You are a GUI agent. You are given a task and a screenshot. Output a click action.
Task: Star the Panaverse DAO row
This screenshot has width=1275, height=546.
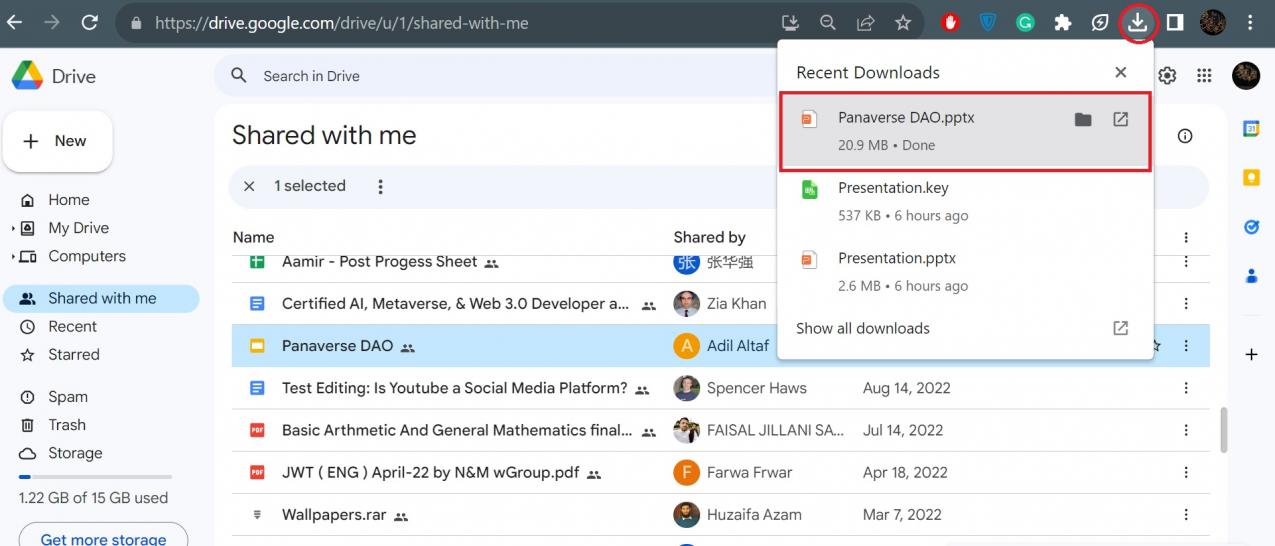coord(1156,346)
